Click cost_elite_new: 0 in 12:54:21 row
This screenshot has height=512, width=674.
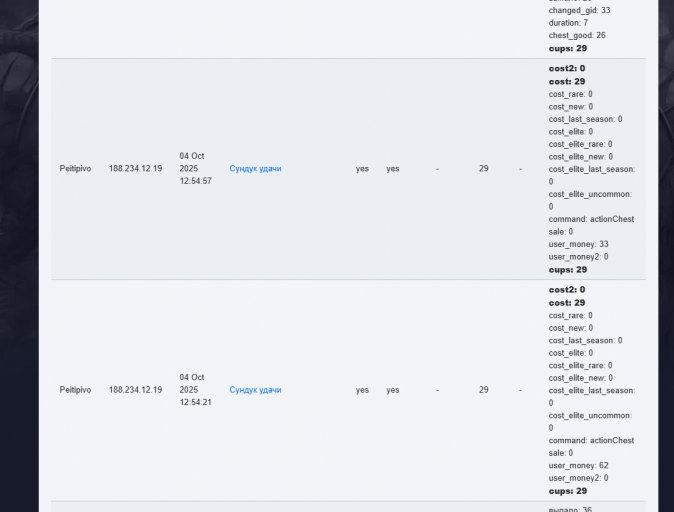pyautogui.click(x=581, y=378)
